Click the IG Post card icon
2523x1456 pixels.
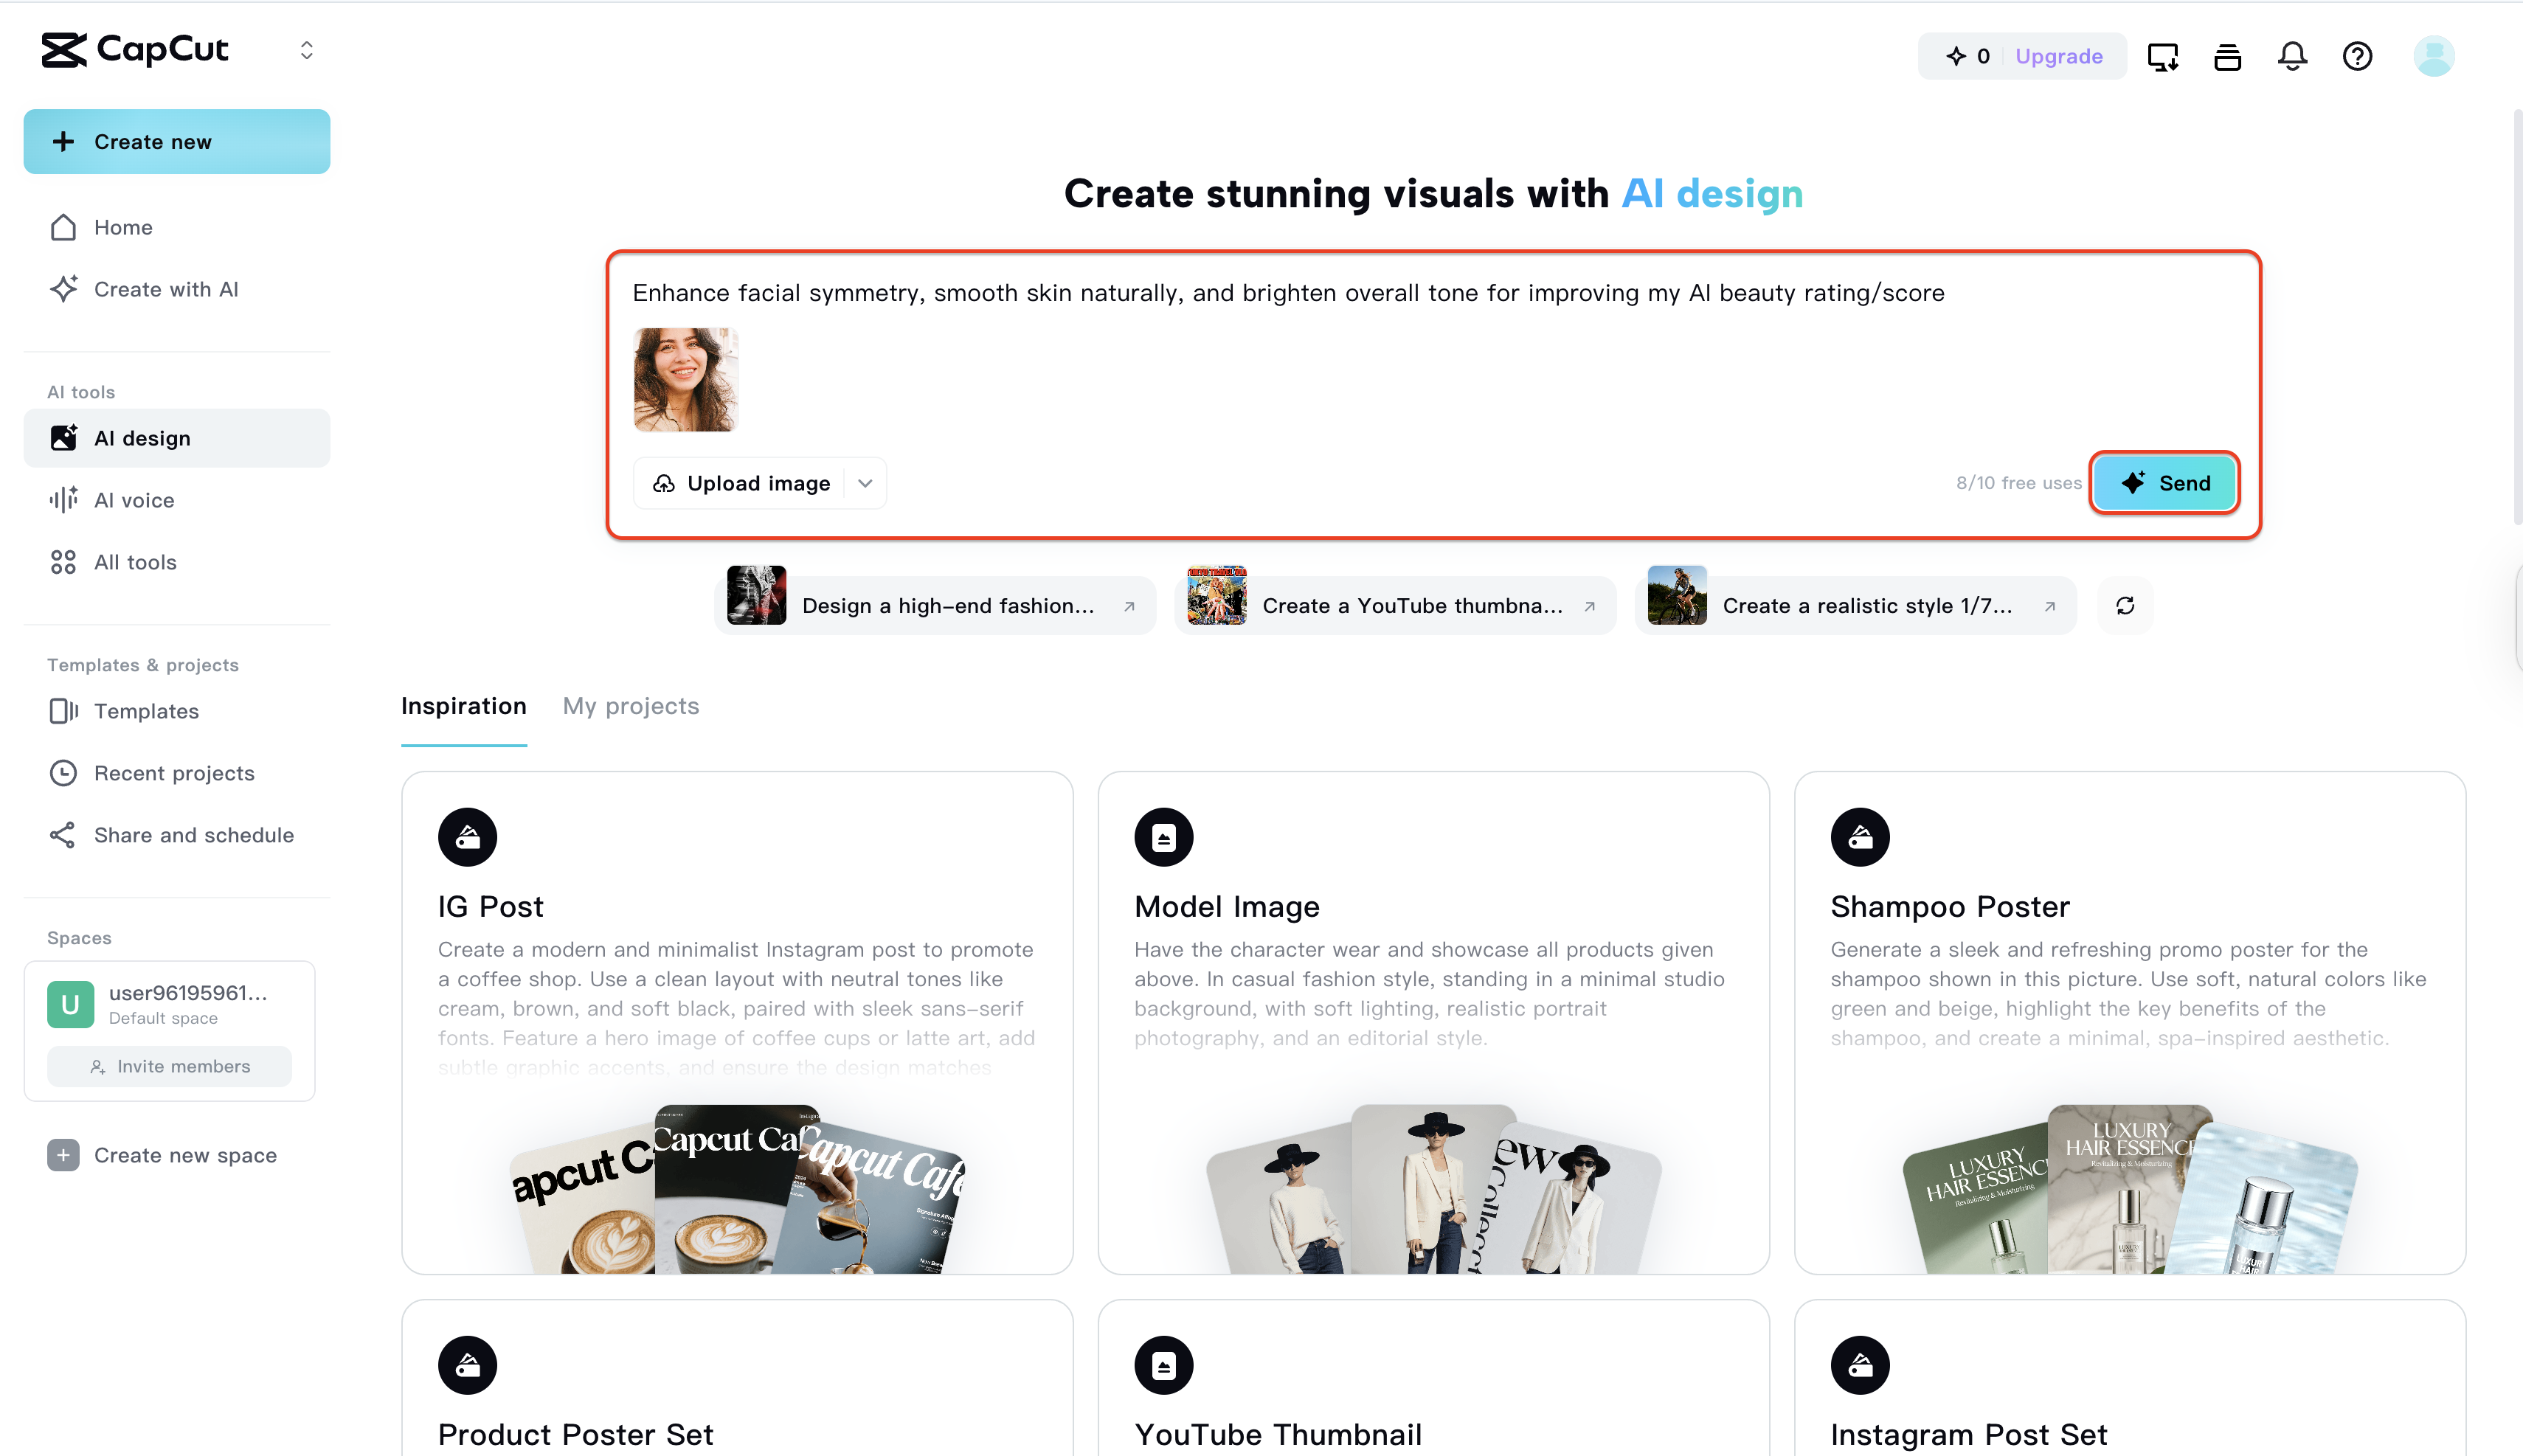[467, 837]
